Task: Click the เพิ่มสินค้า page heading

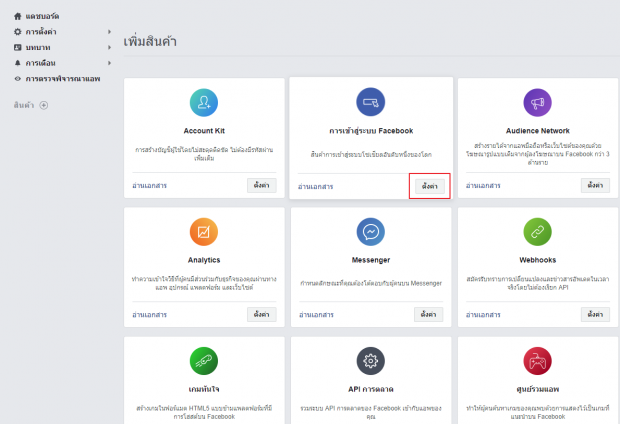Action: coord(150,42)
